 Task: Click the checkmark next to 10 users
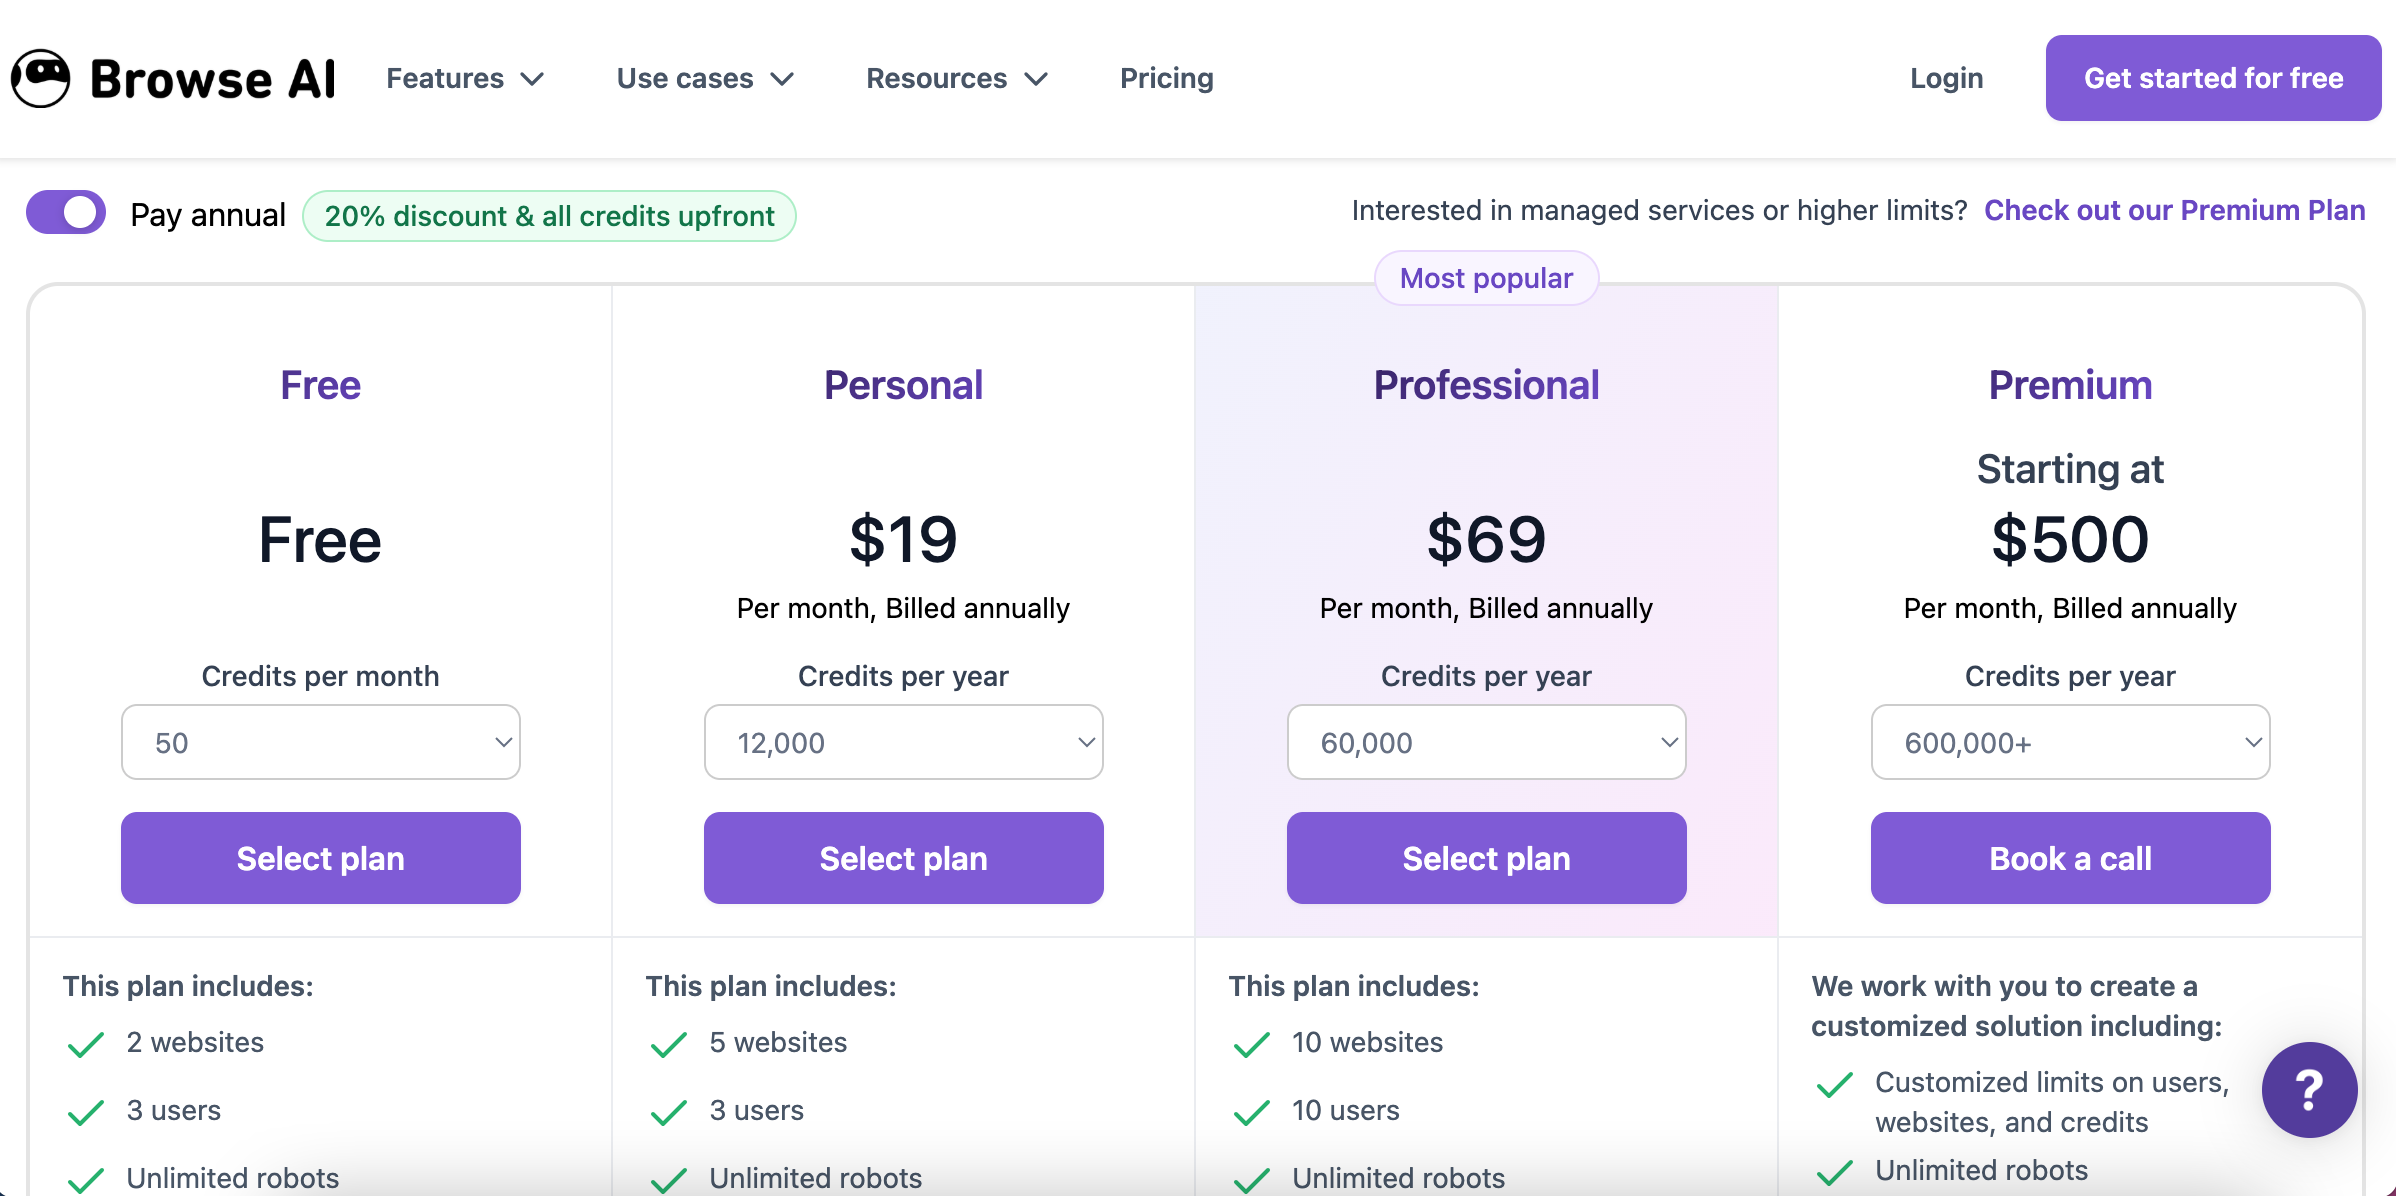pos(1252,1112)
